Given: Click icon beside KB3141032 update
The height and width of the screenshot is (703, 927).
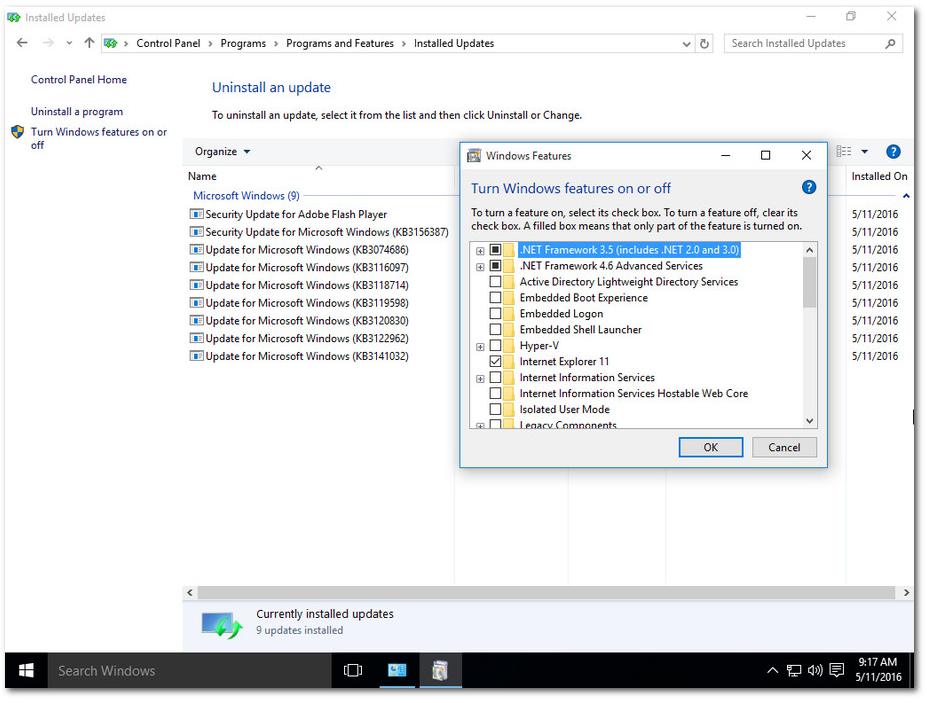Looking at the screenshot, I should (x=196, y=356).
